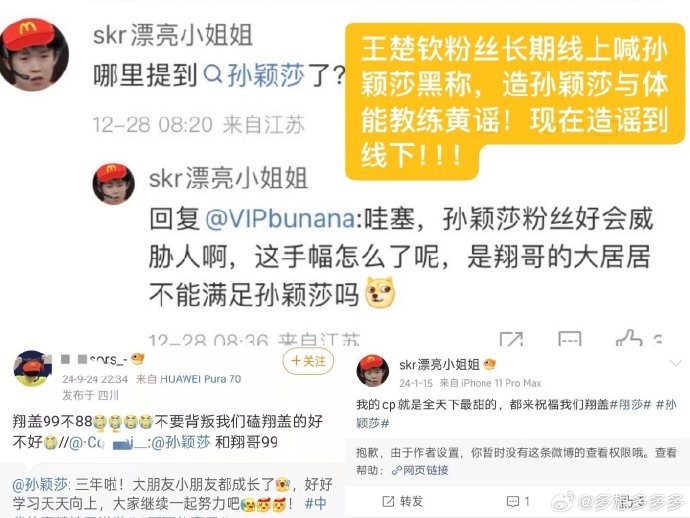Expand the chevron menu on bottom-right post
The image size is (690, 518).
click(675, 363)
